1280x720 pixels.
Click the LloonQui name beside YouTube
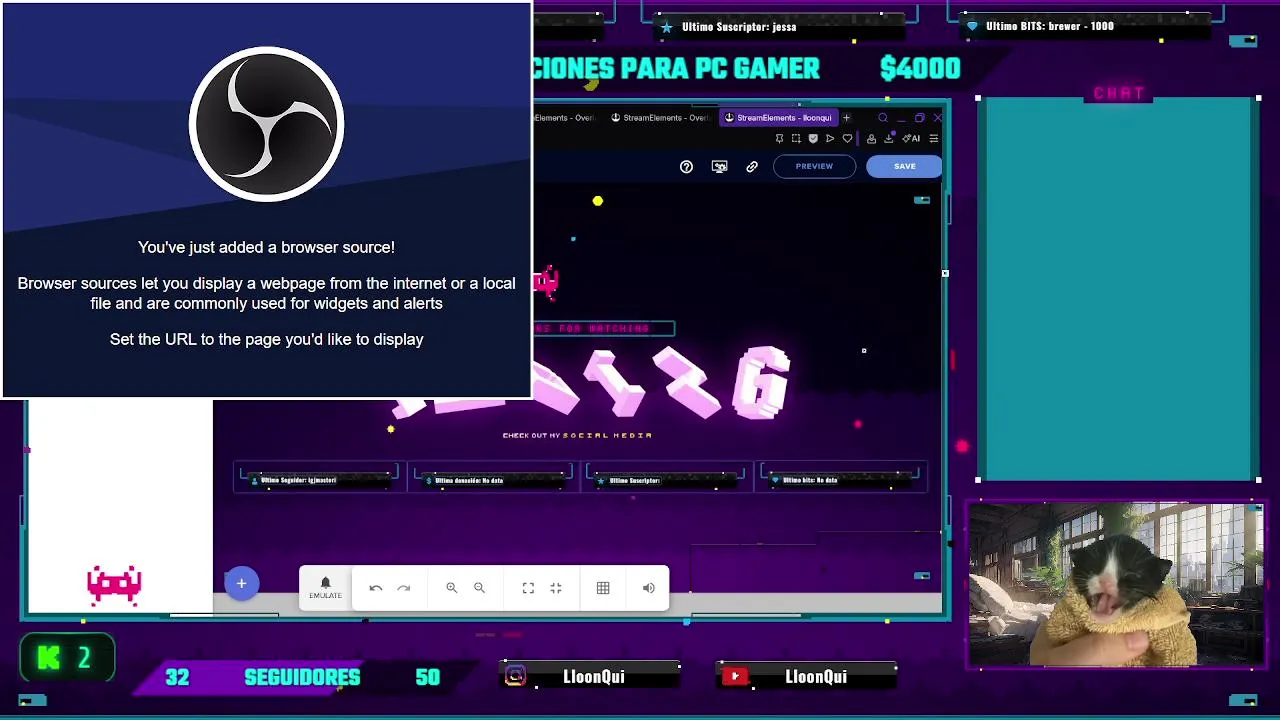point(816,677)
